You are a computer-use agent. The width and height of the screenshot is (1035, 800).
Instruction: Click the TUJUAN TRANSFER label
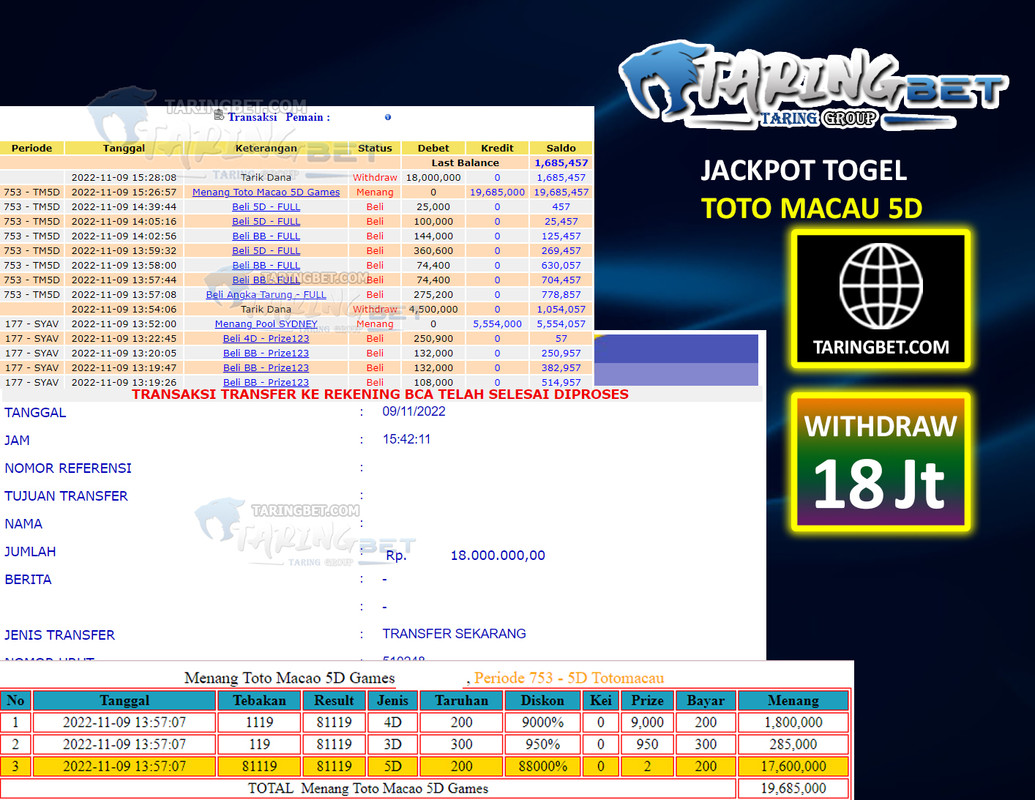click(66, 496)
